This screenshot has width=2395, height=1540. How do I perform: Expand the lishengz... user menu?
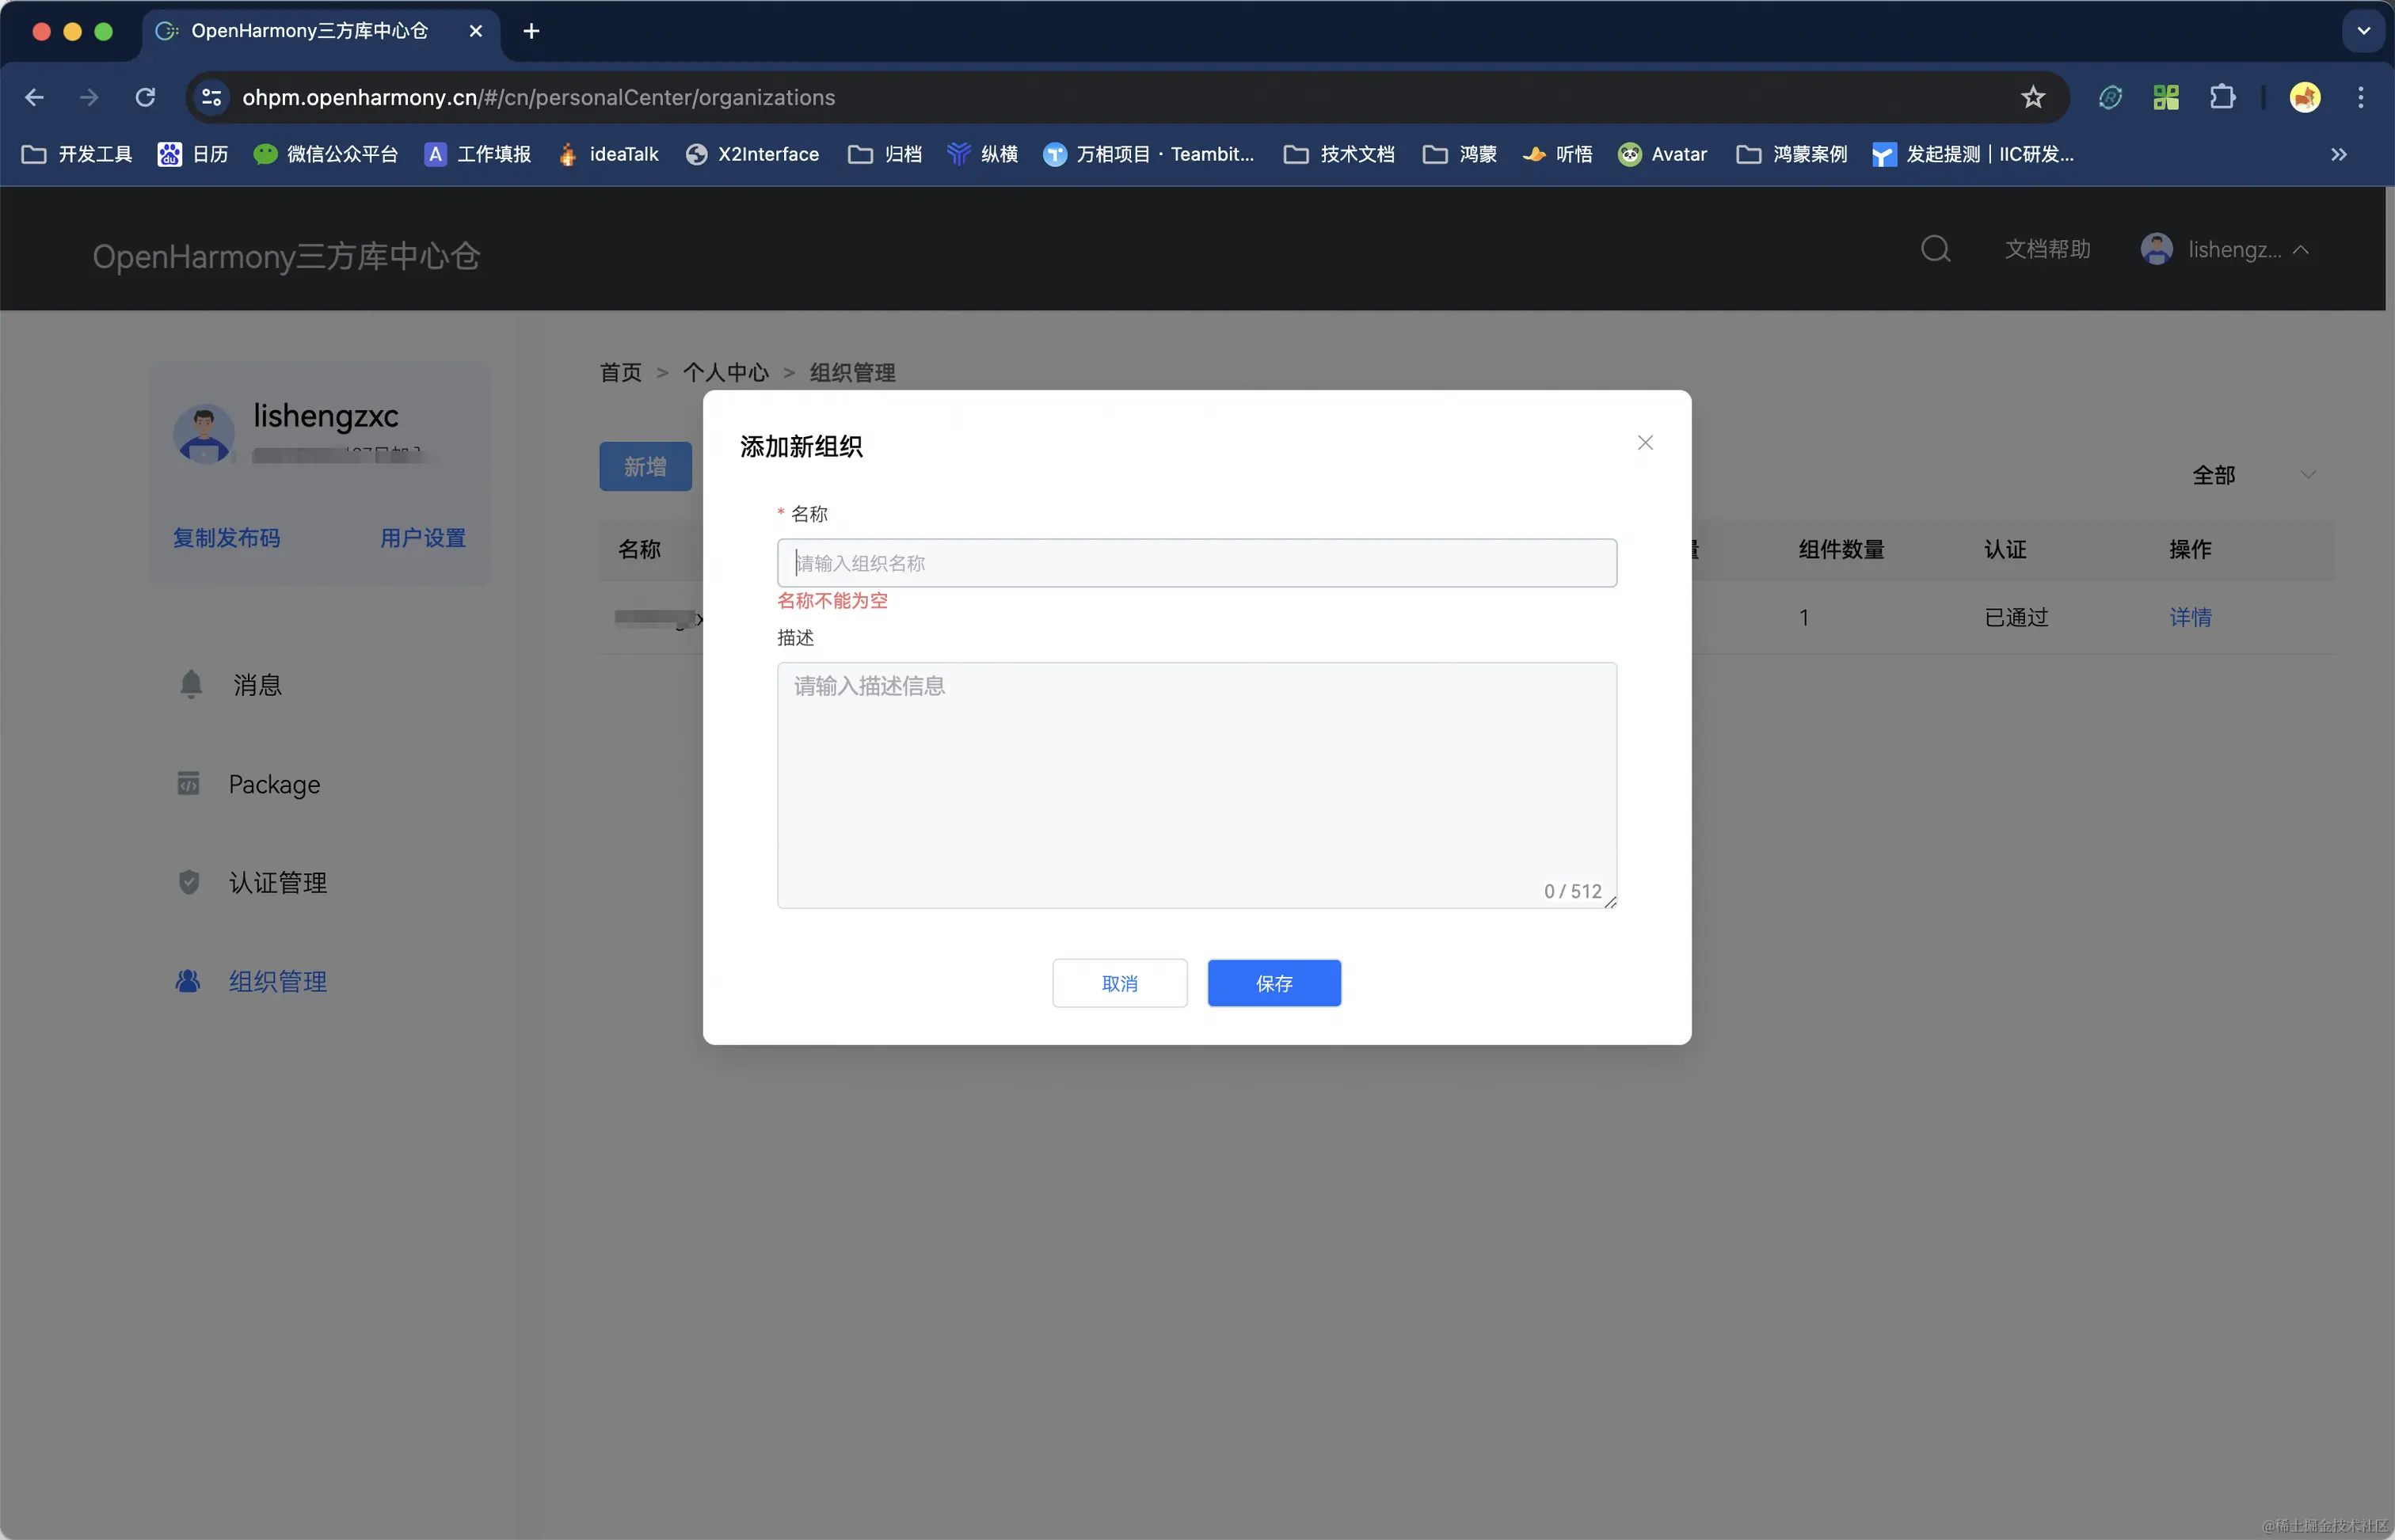[2234, 249]
